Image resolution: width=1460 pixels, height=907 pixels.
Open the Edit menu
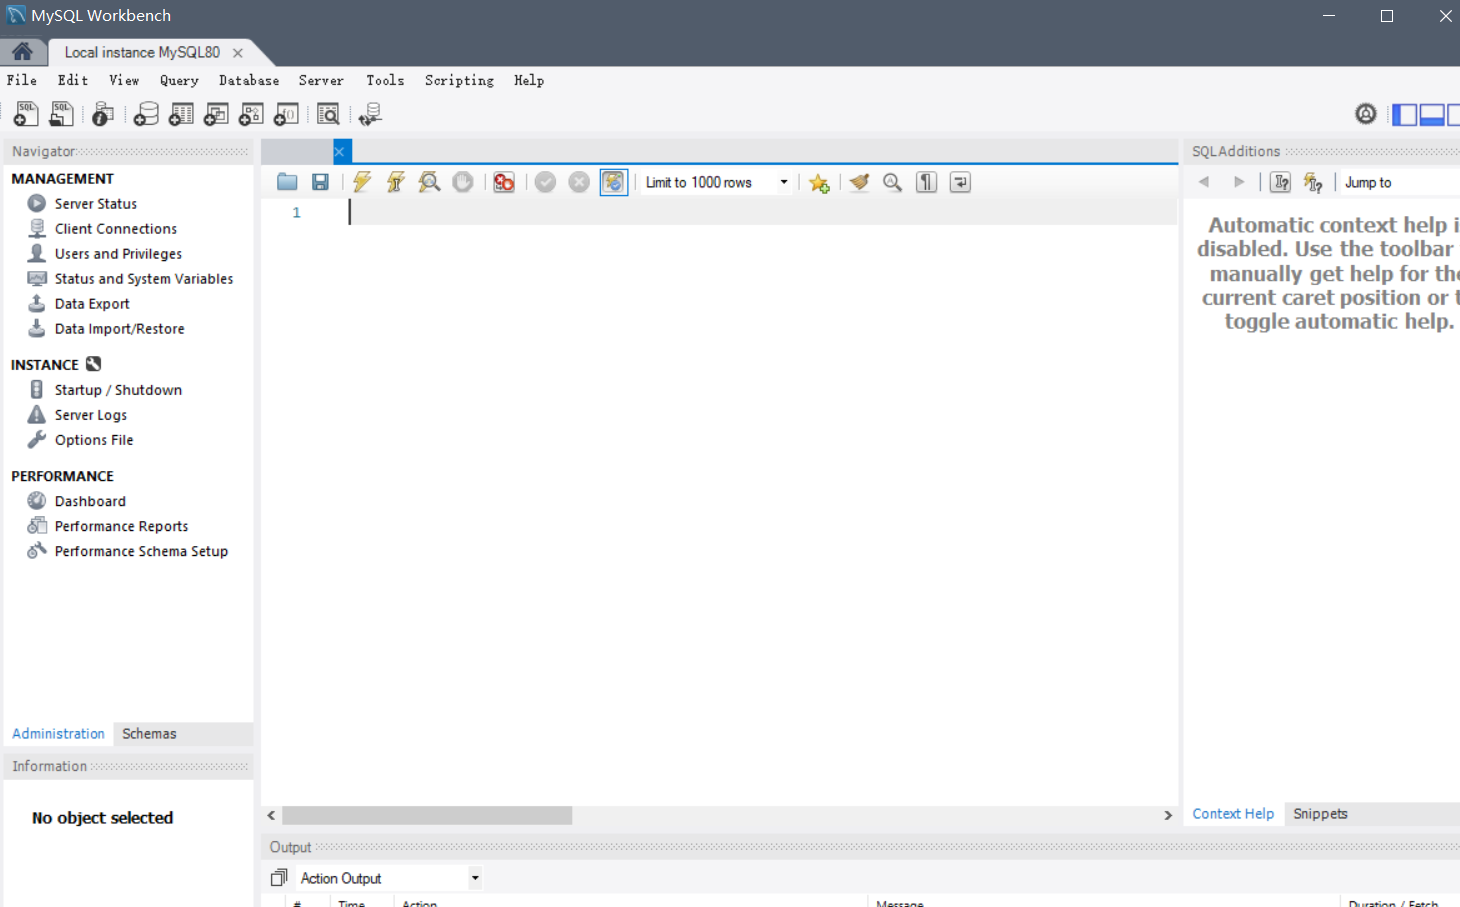73,80
